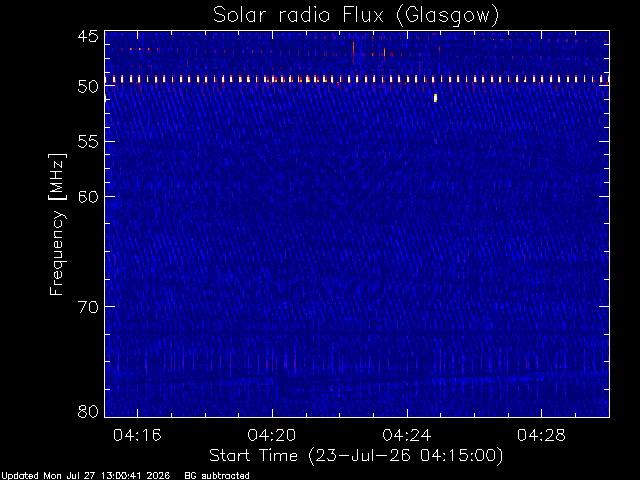Click the BG subtracted note
The image size is (640, 480).
coord(217,476)
